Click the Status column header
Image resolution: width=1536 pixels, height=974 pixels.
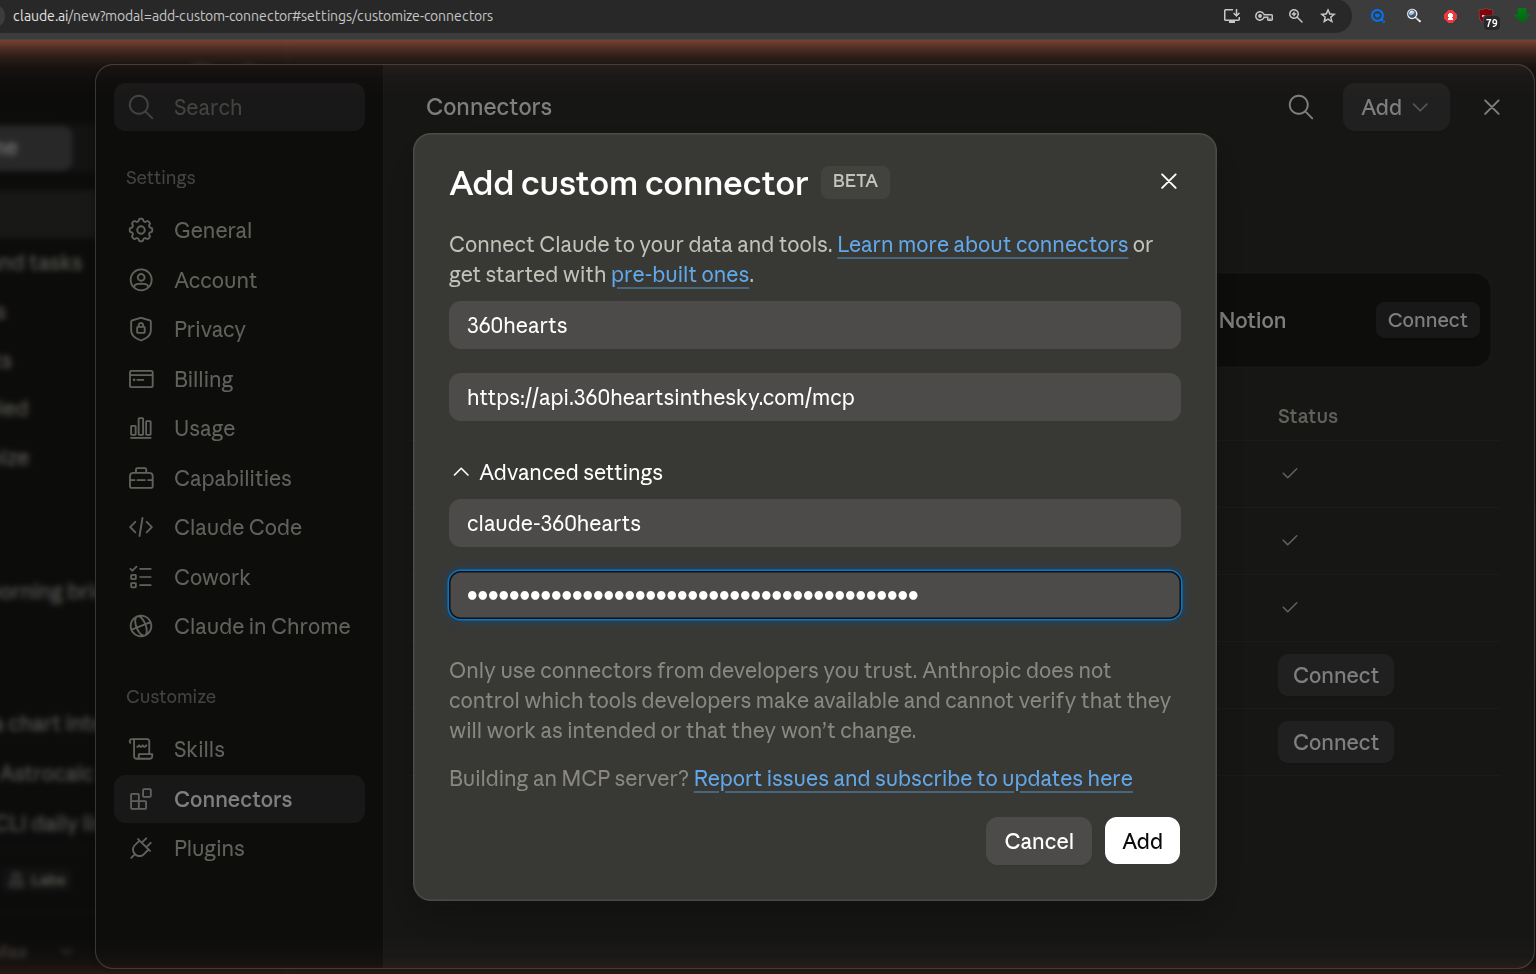1307,416
